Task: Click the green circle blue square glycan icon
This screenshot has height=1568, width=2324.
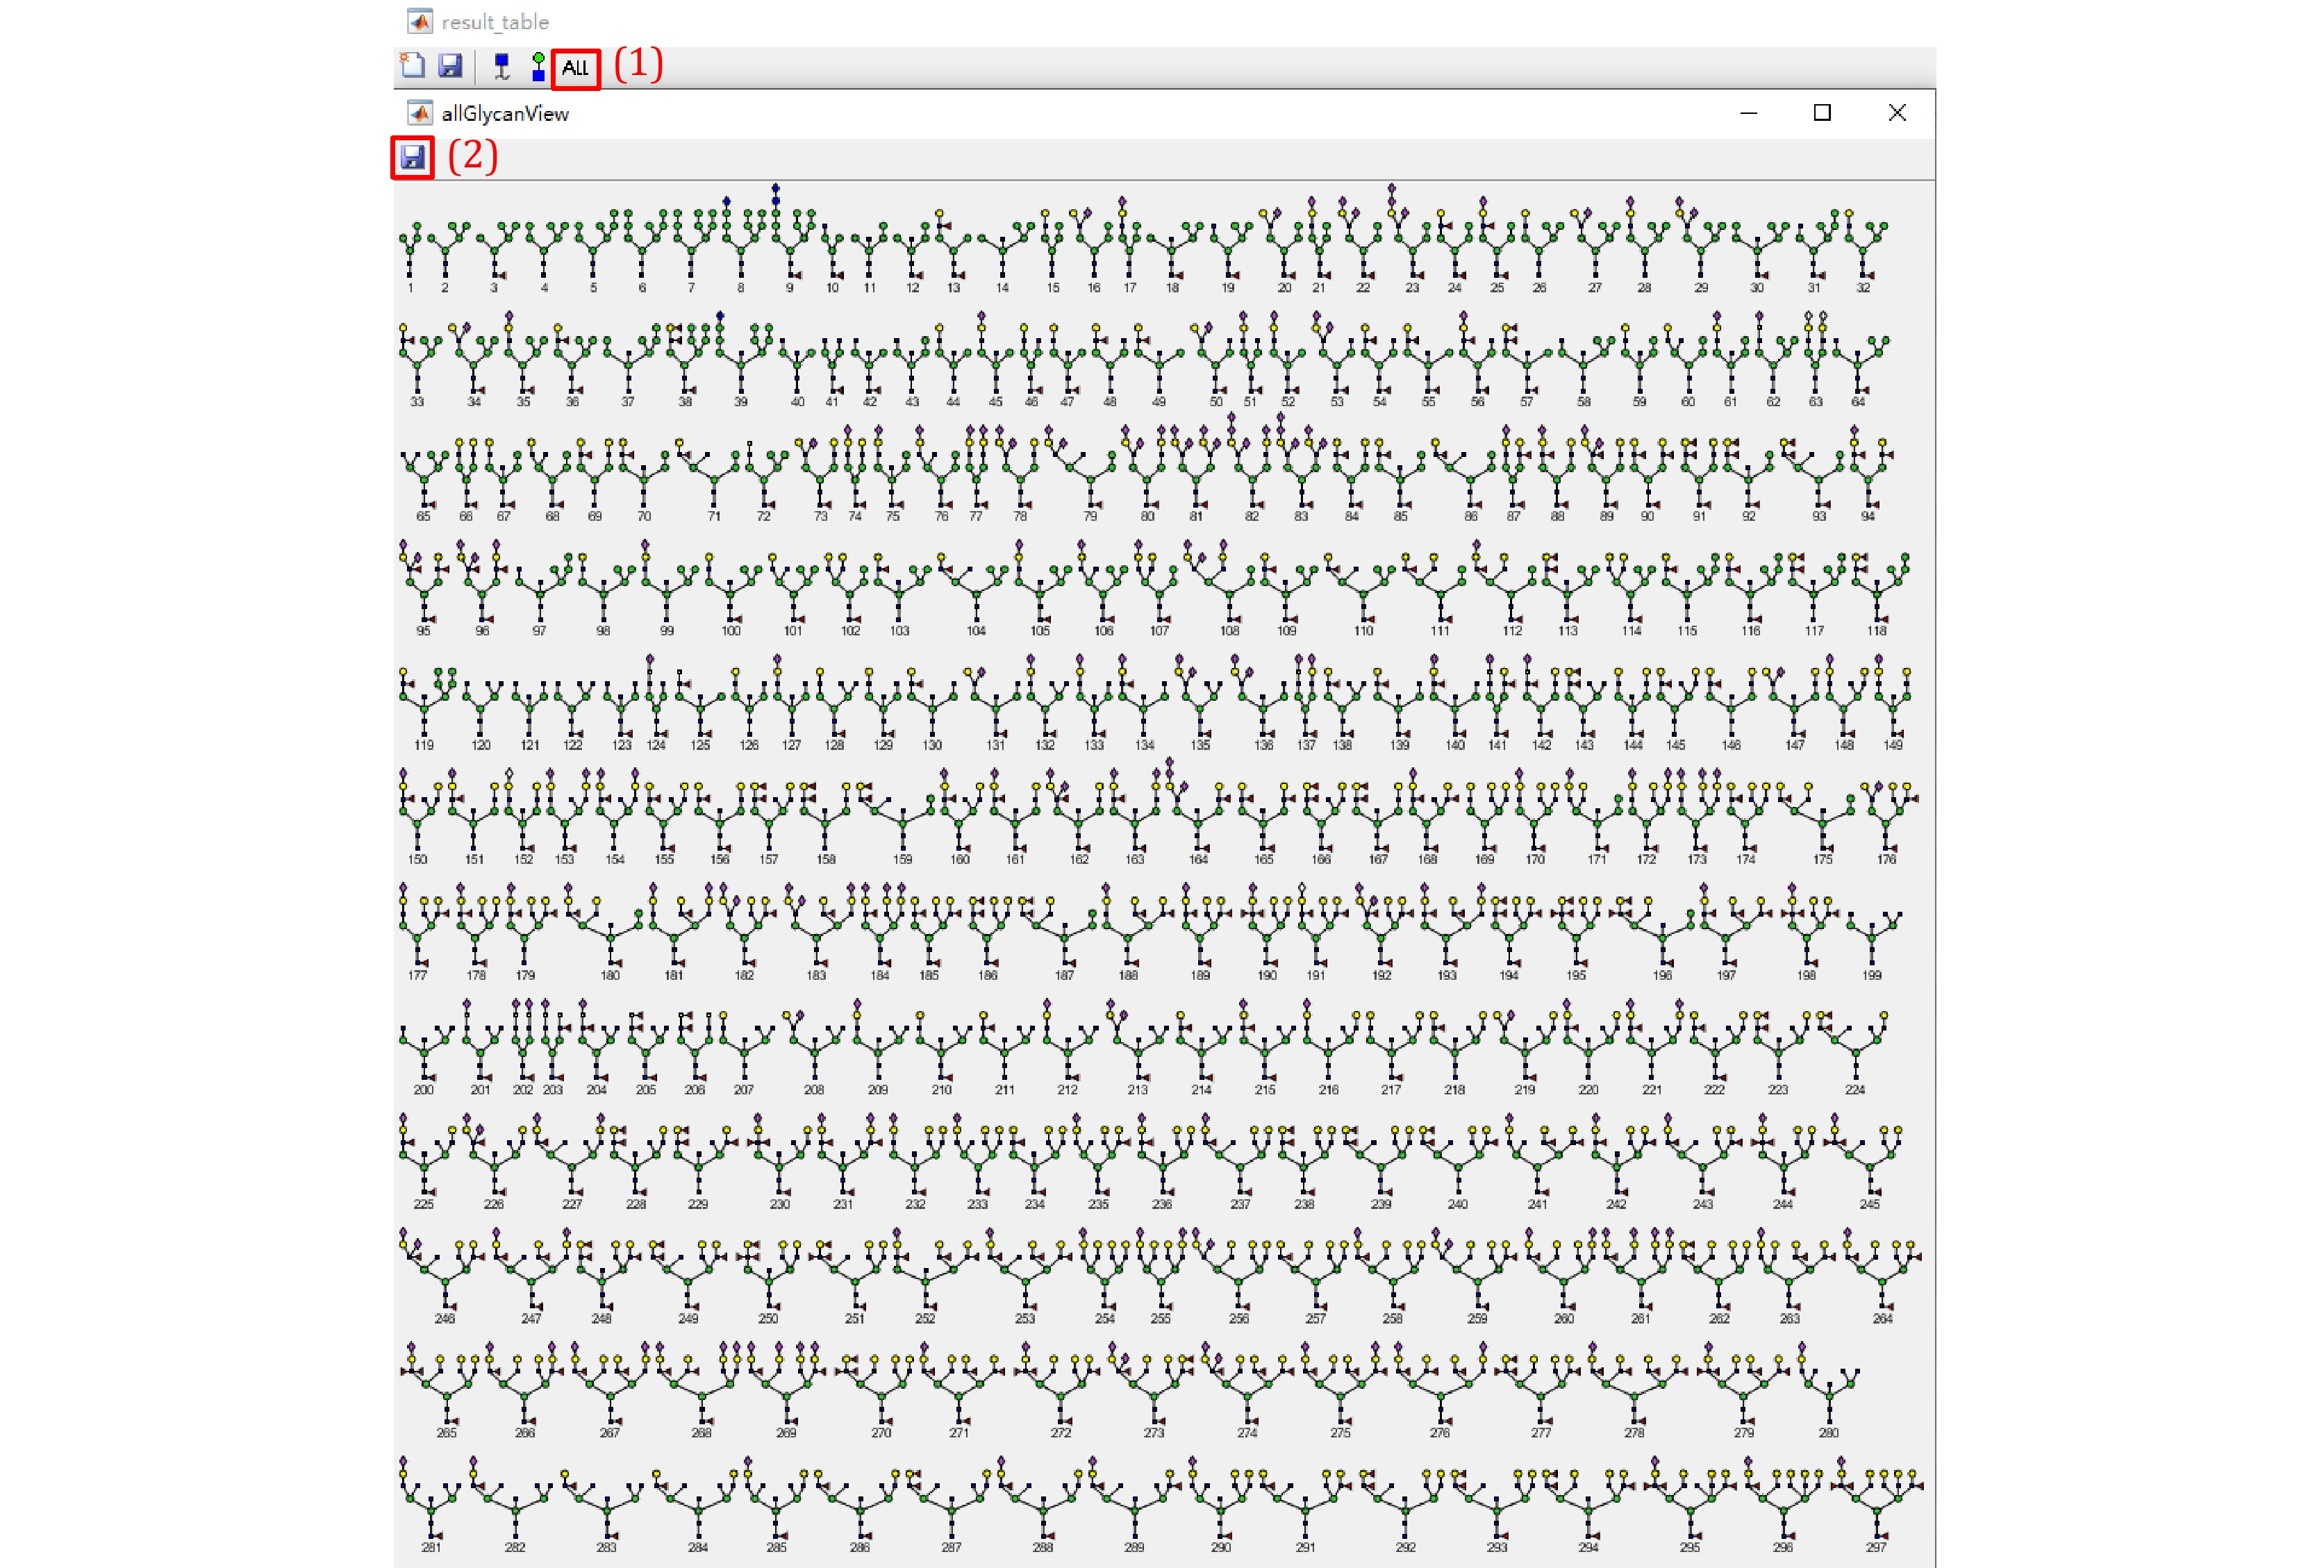Action: click(x=539, y=67)
